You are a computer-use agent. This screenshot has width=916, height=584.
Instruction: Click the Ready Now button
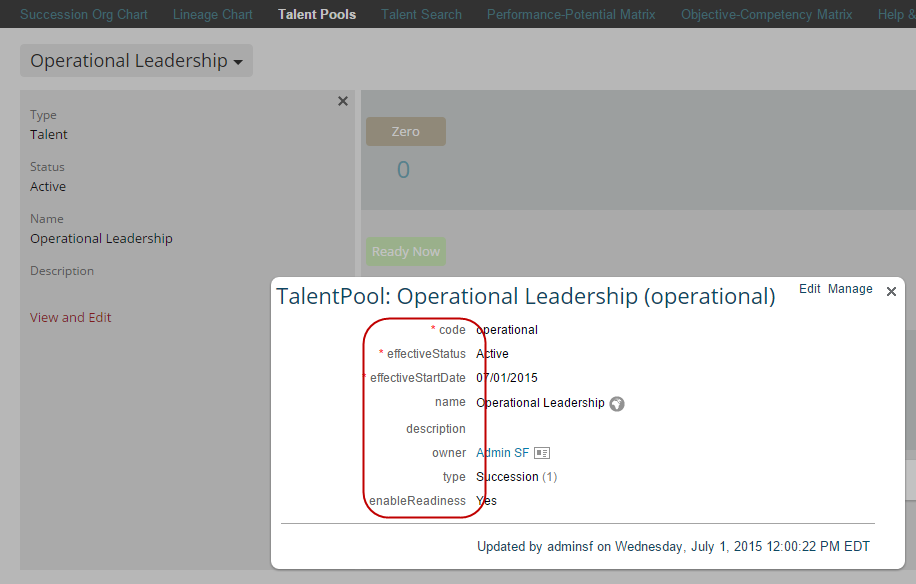[x=406, y=252]
